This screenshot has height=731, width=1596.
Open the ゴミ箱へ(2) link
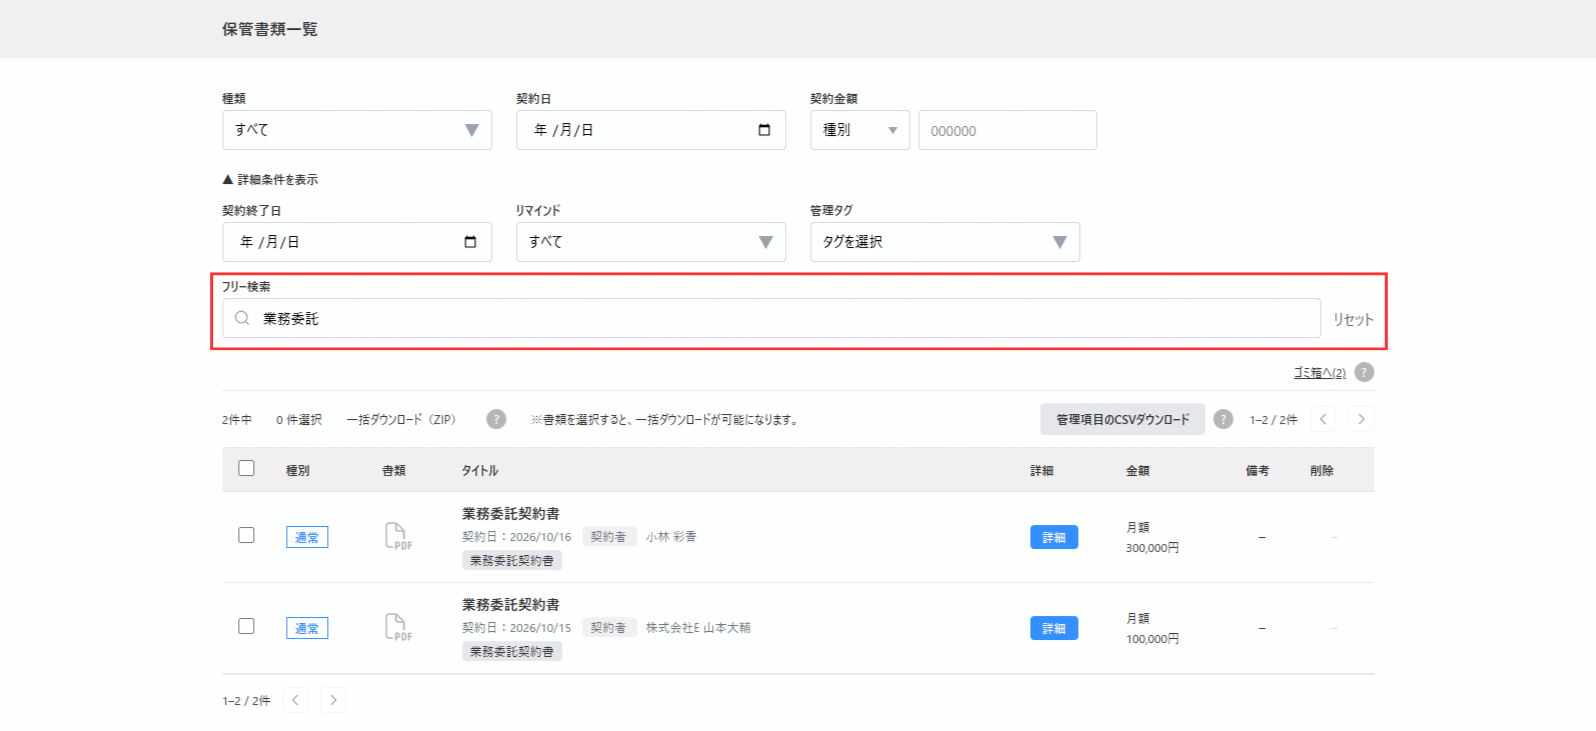pyautogui.click(x=1319, y=373)
